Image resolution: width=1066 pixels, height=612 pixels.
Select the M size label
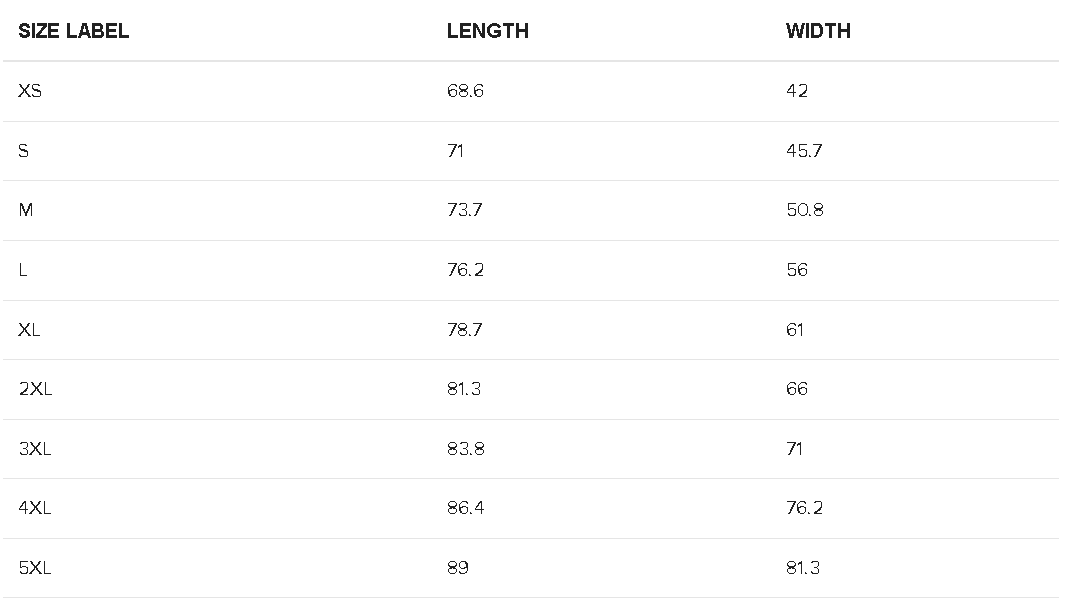tap(26, 210)
